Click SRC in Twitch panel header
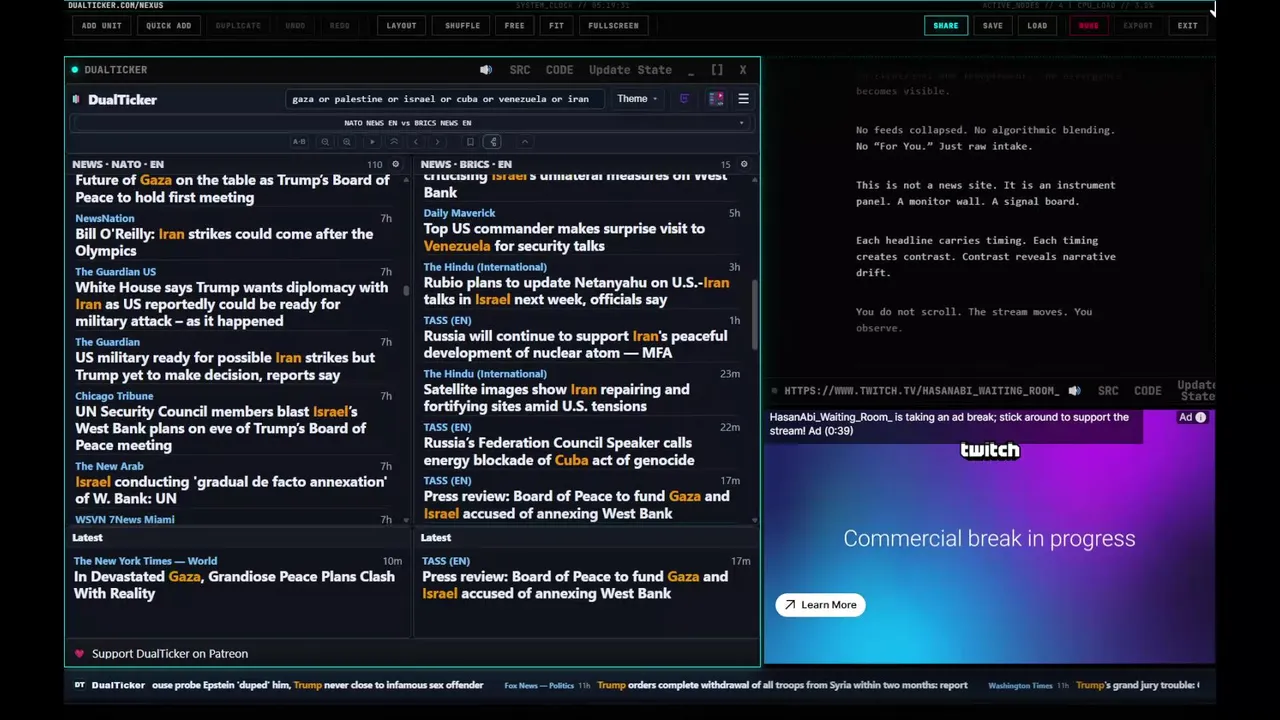This screenshot has width=1280, height=720. (1108, 391)
